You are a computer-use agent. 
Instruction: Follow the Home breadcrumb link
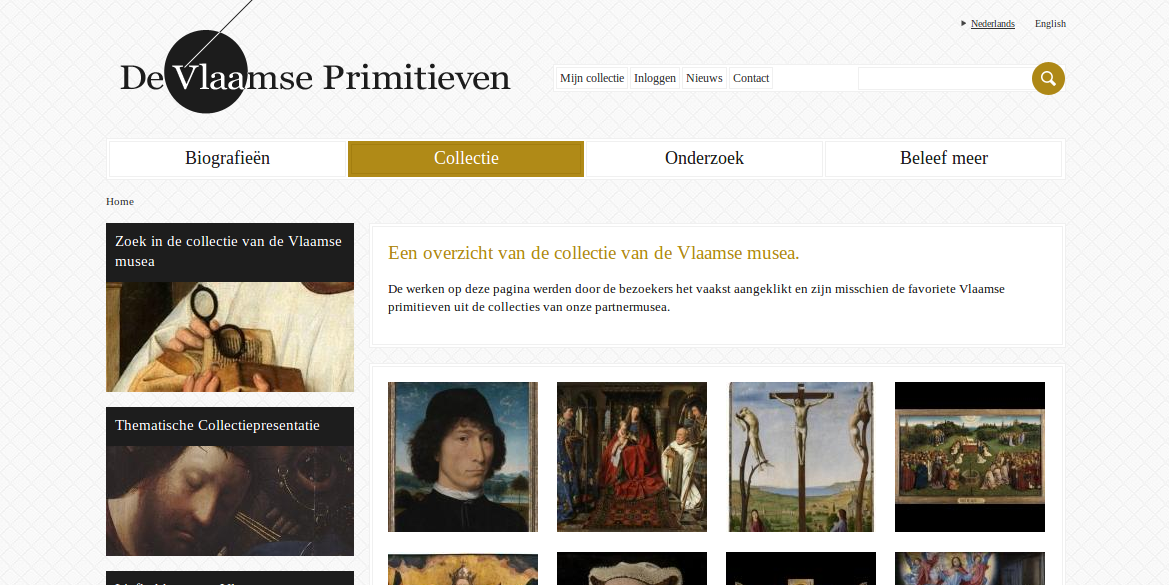click(x=120, y=201)
